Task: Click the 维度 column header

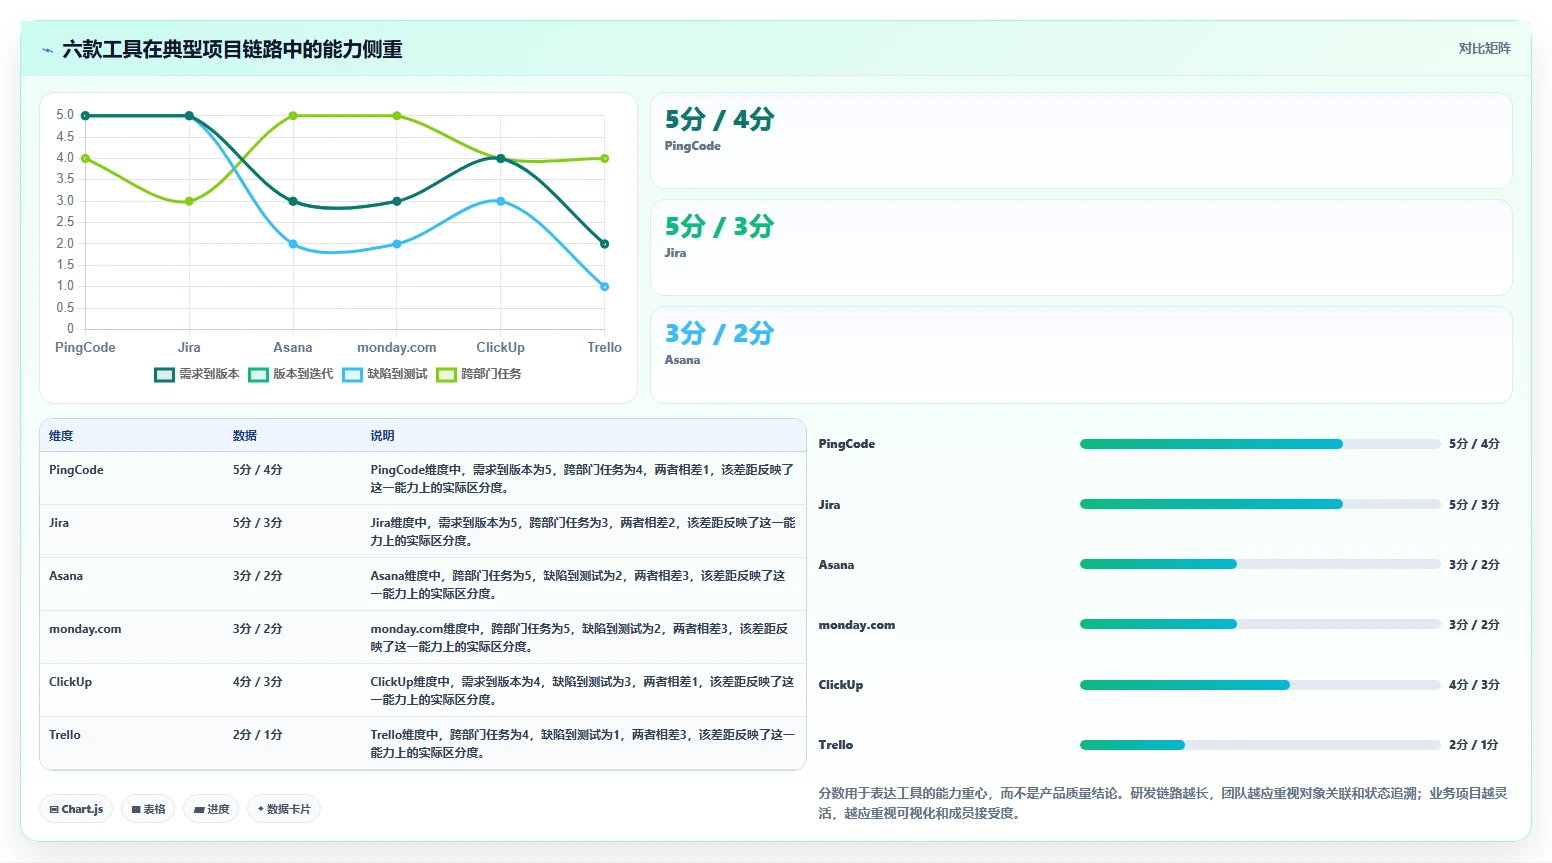Action: [61, 436]
